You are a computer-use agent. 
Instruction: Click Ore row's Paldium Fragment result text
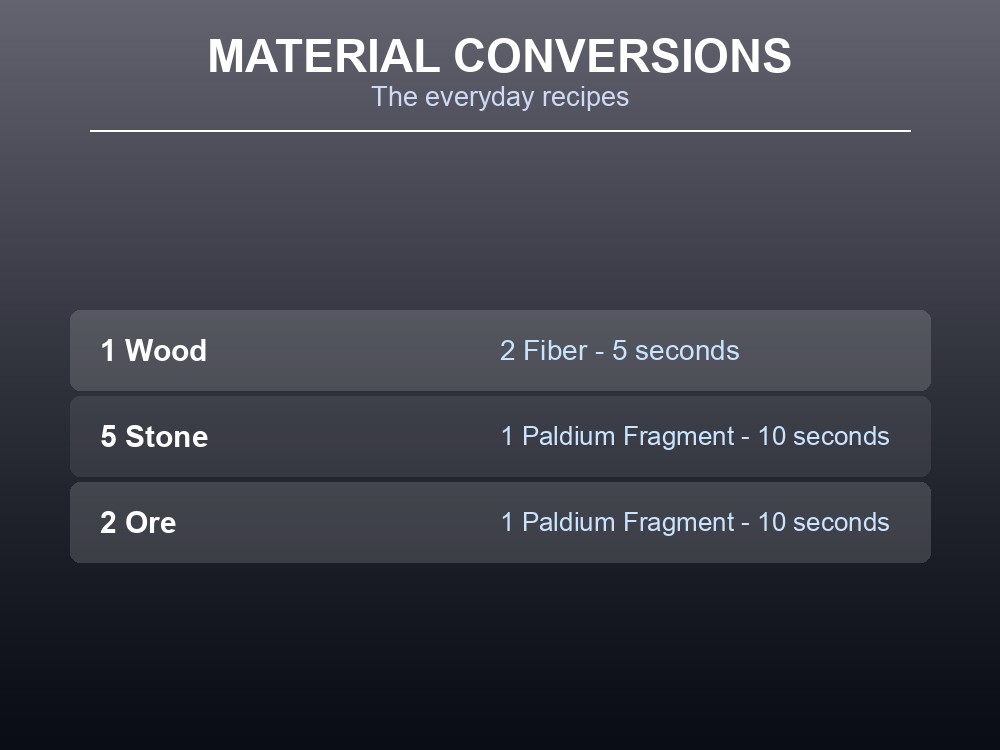point(695,522)
